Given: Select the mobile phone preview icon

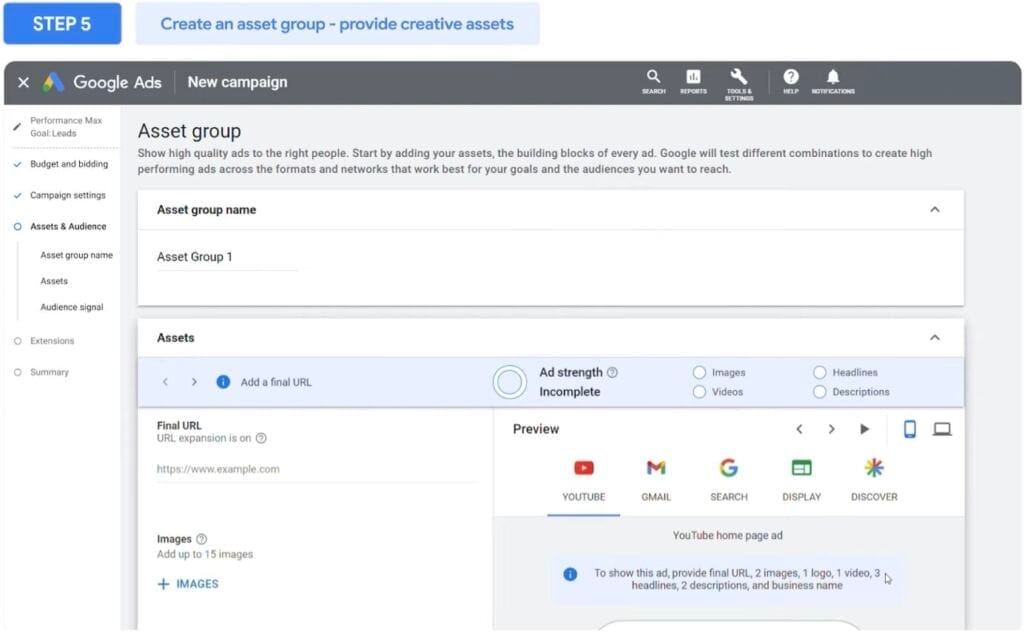Looking at the screenshot, I should tap(908, 428).
